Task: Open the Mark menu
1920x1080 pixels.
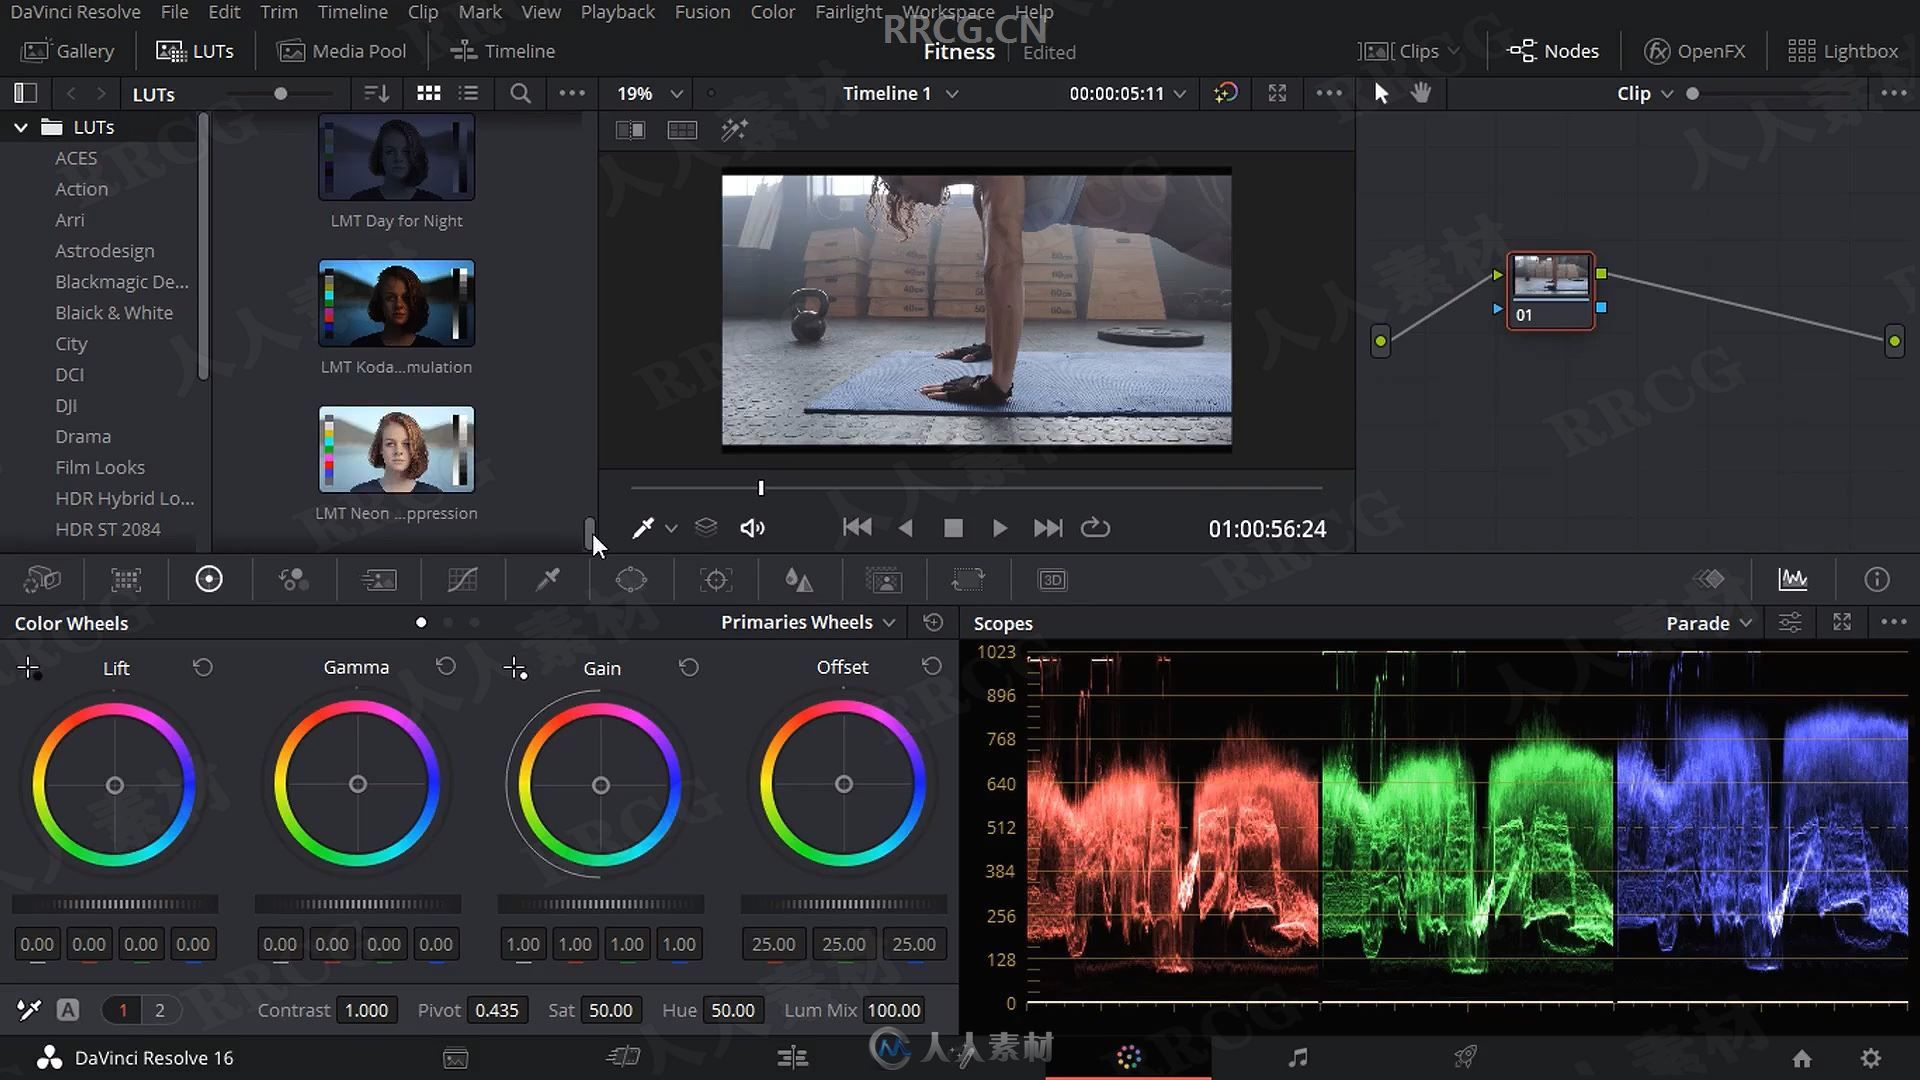Action: tap(480, 12)
